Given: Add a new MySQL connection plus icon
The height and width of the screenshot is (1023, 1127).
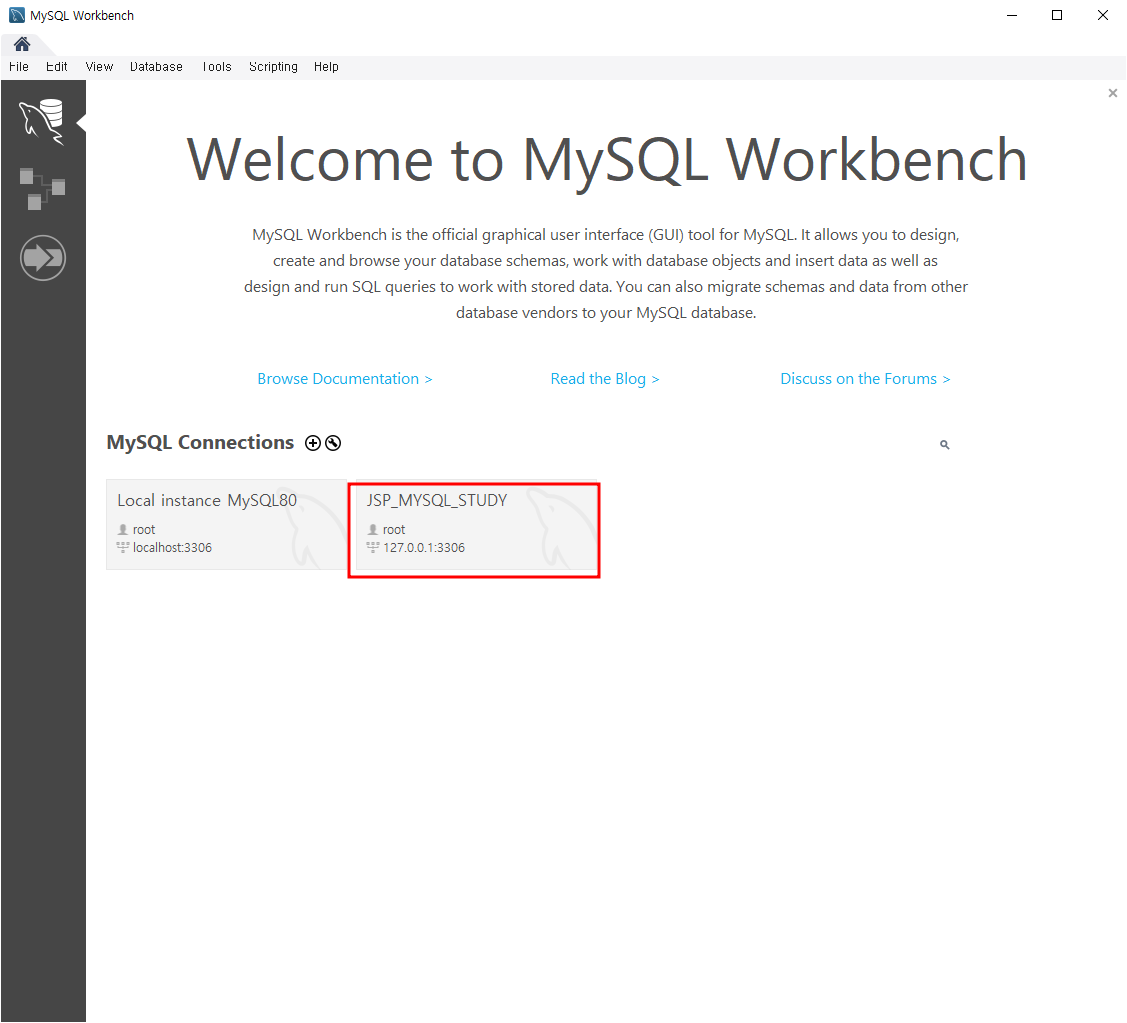Looking at the screenshot, I should coord(313,443).
